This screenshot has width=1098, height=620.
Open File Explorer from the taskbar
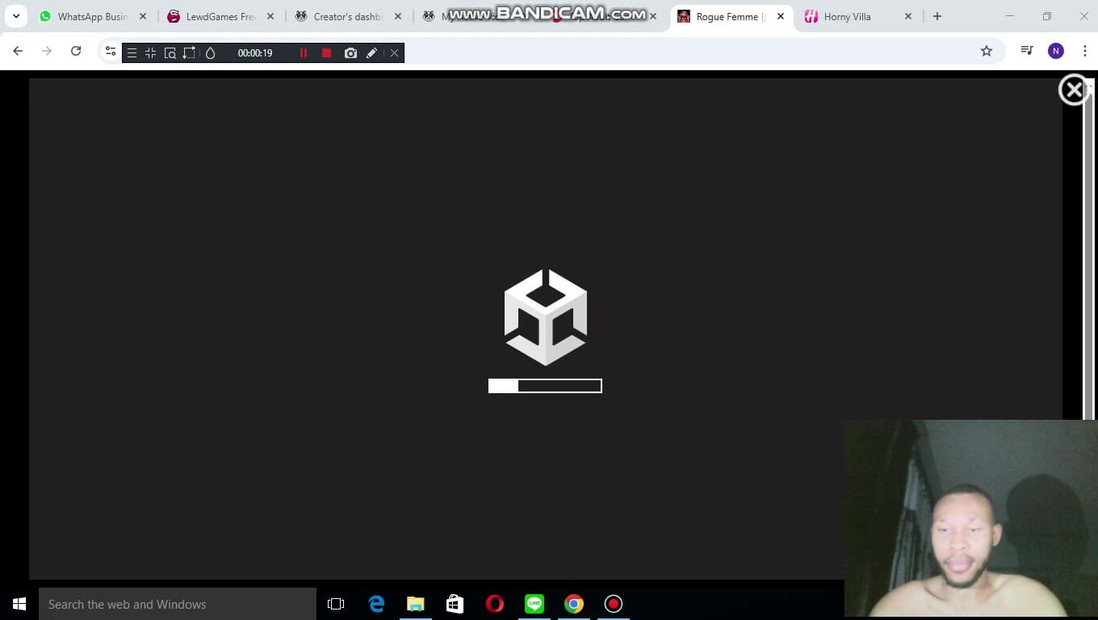[415, 604]
